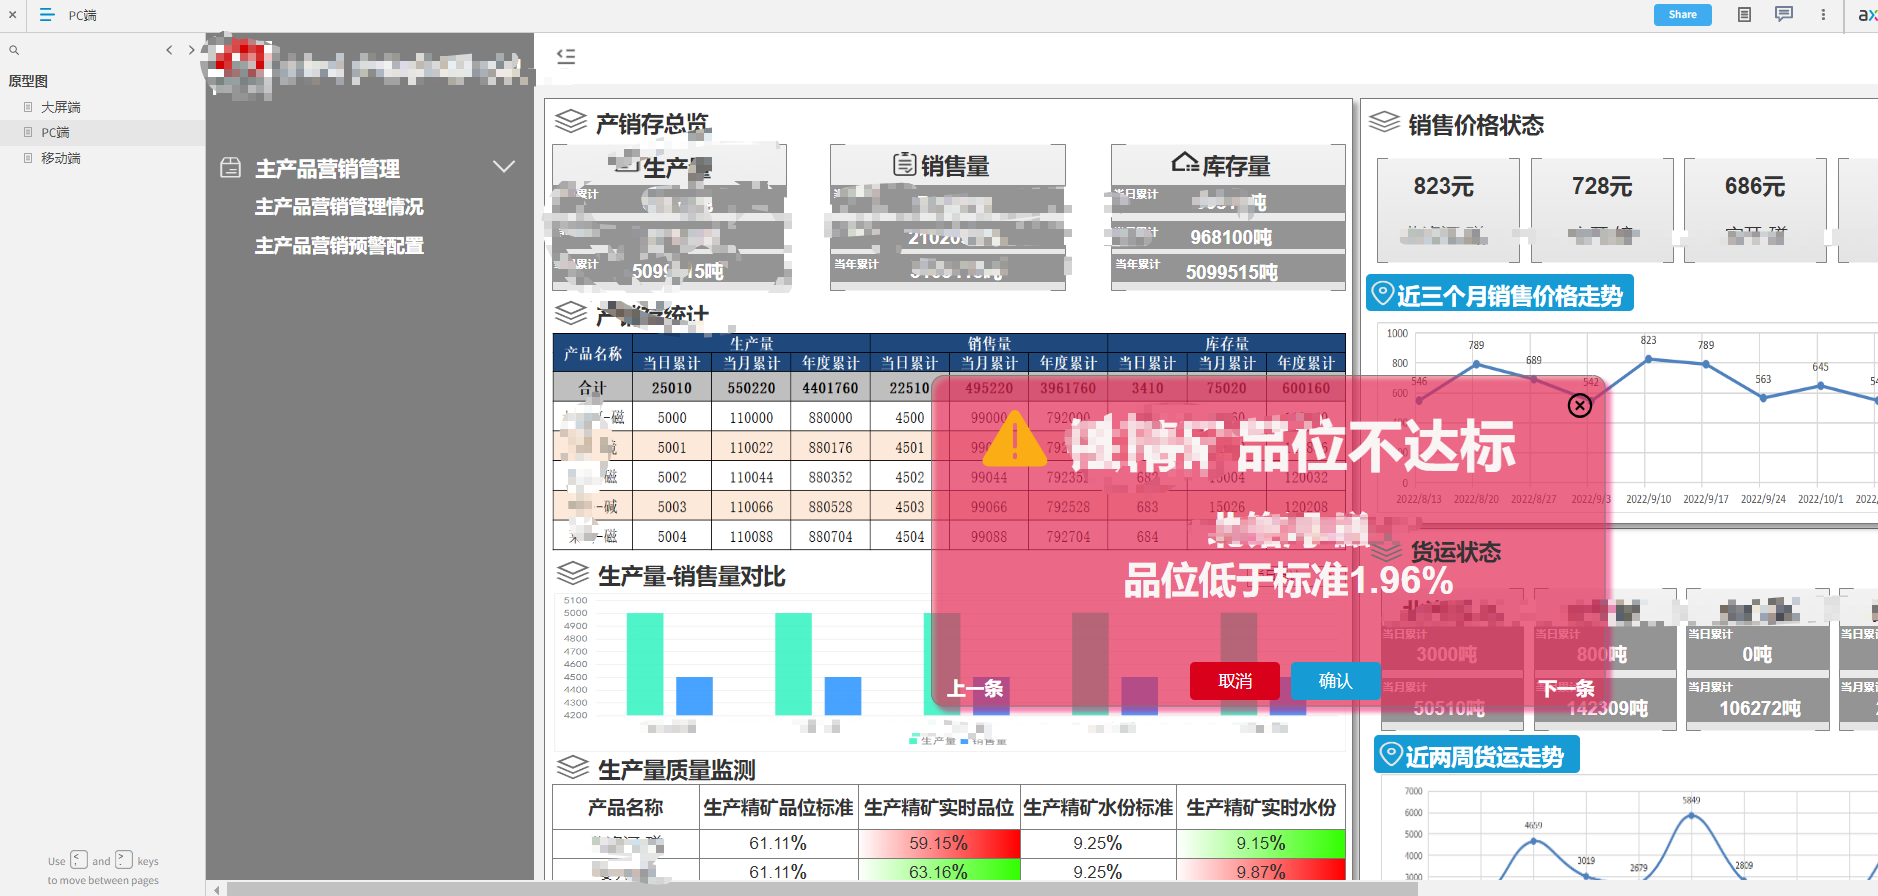Click total cell 4401760
Viewport: 1878px width, 896px height.
coord(830,388)
